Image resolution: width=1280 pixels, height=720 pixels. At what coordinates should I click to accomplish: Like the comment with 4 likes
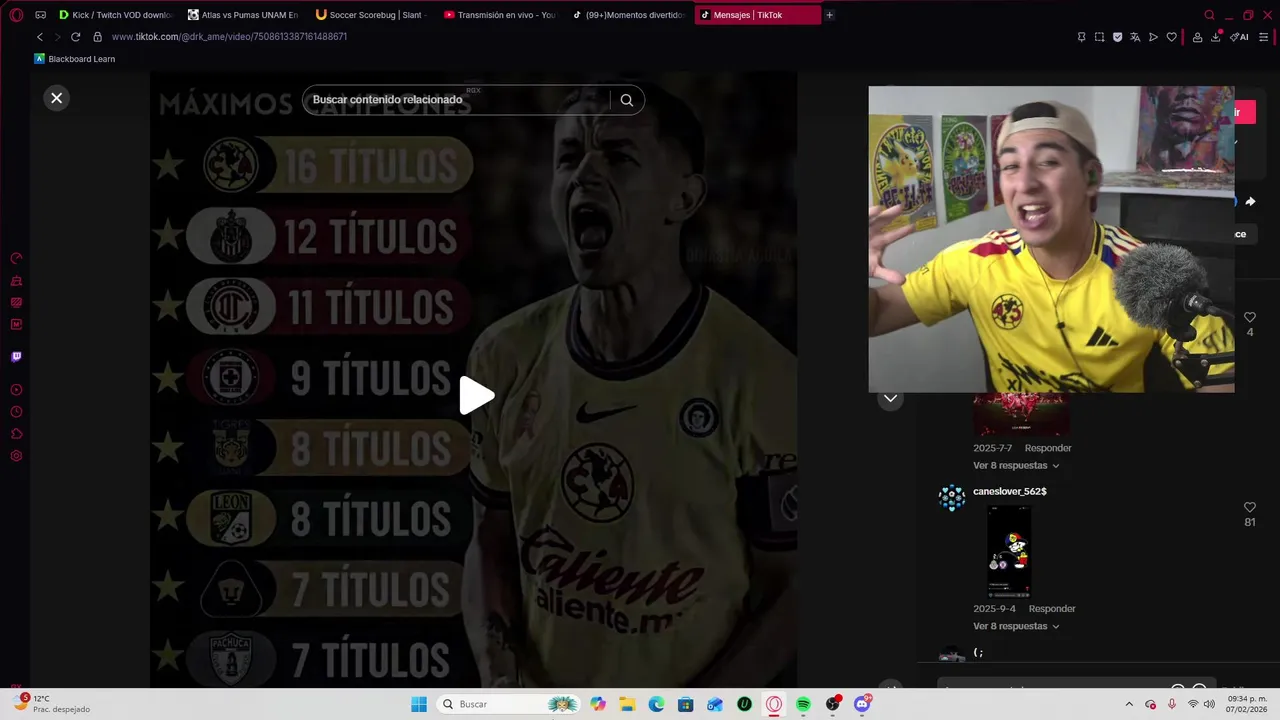(x=1249, y=318)
